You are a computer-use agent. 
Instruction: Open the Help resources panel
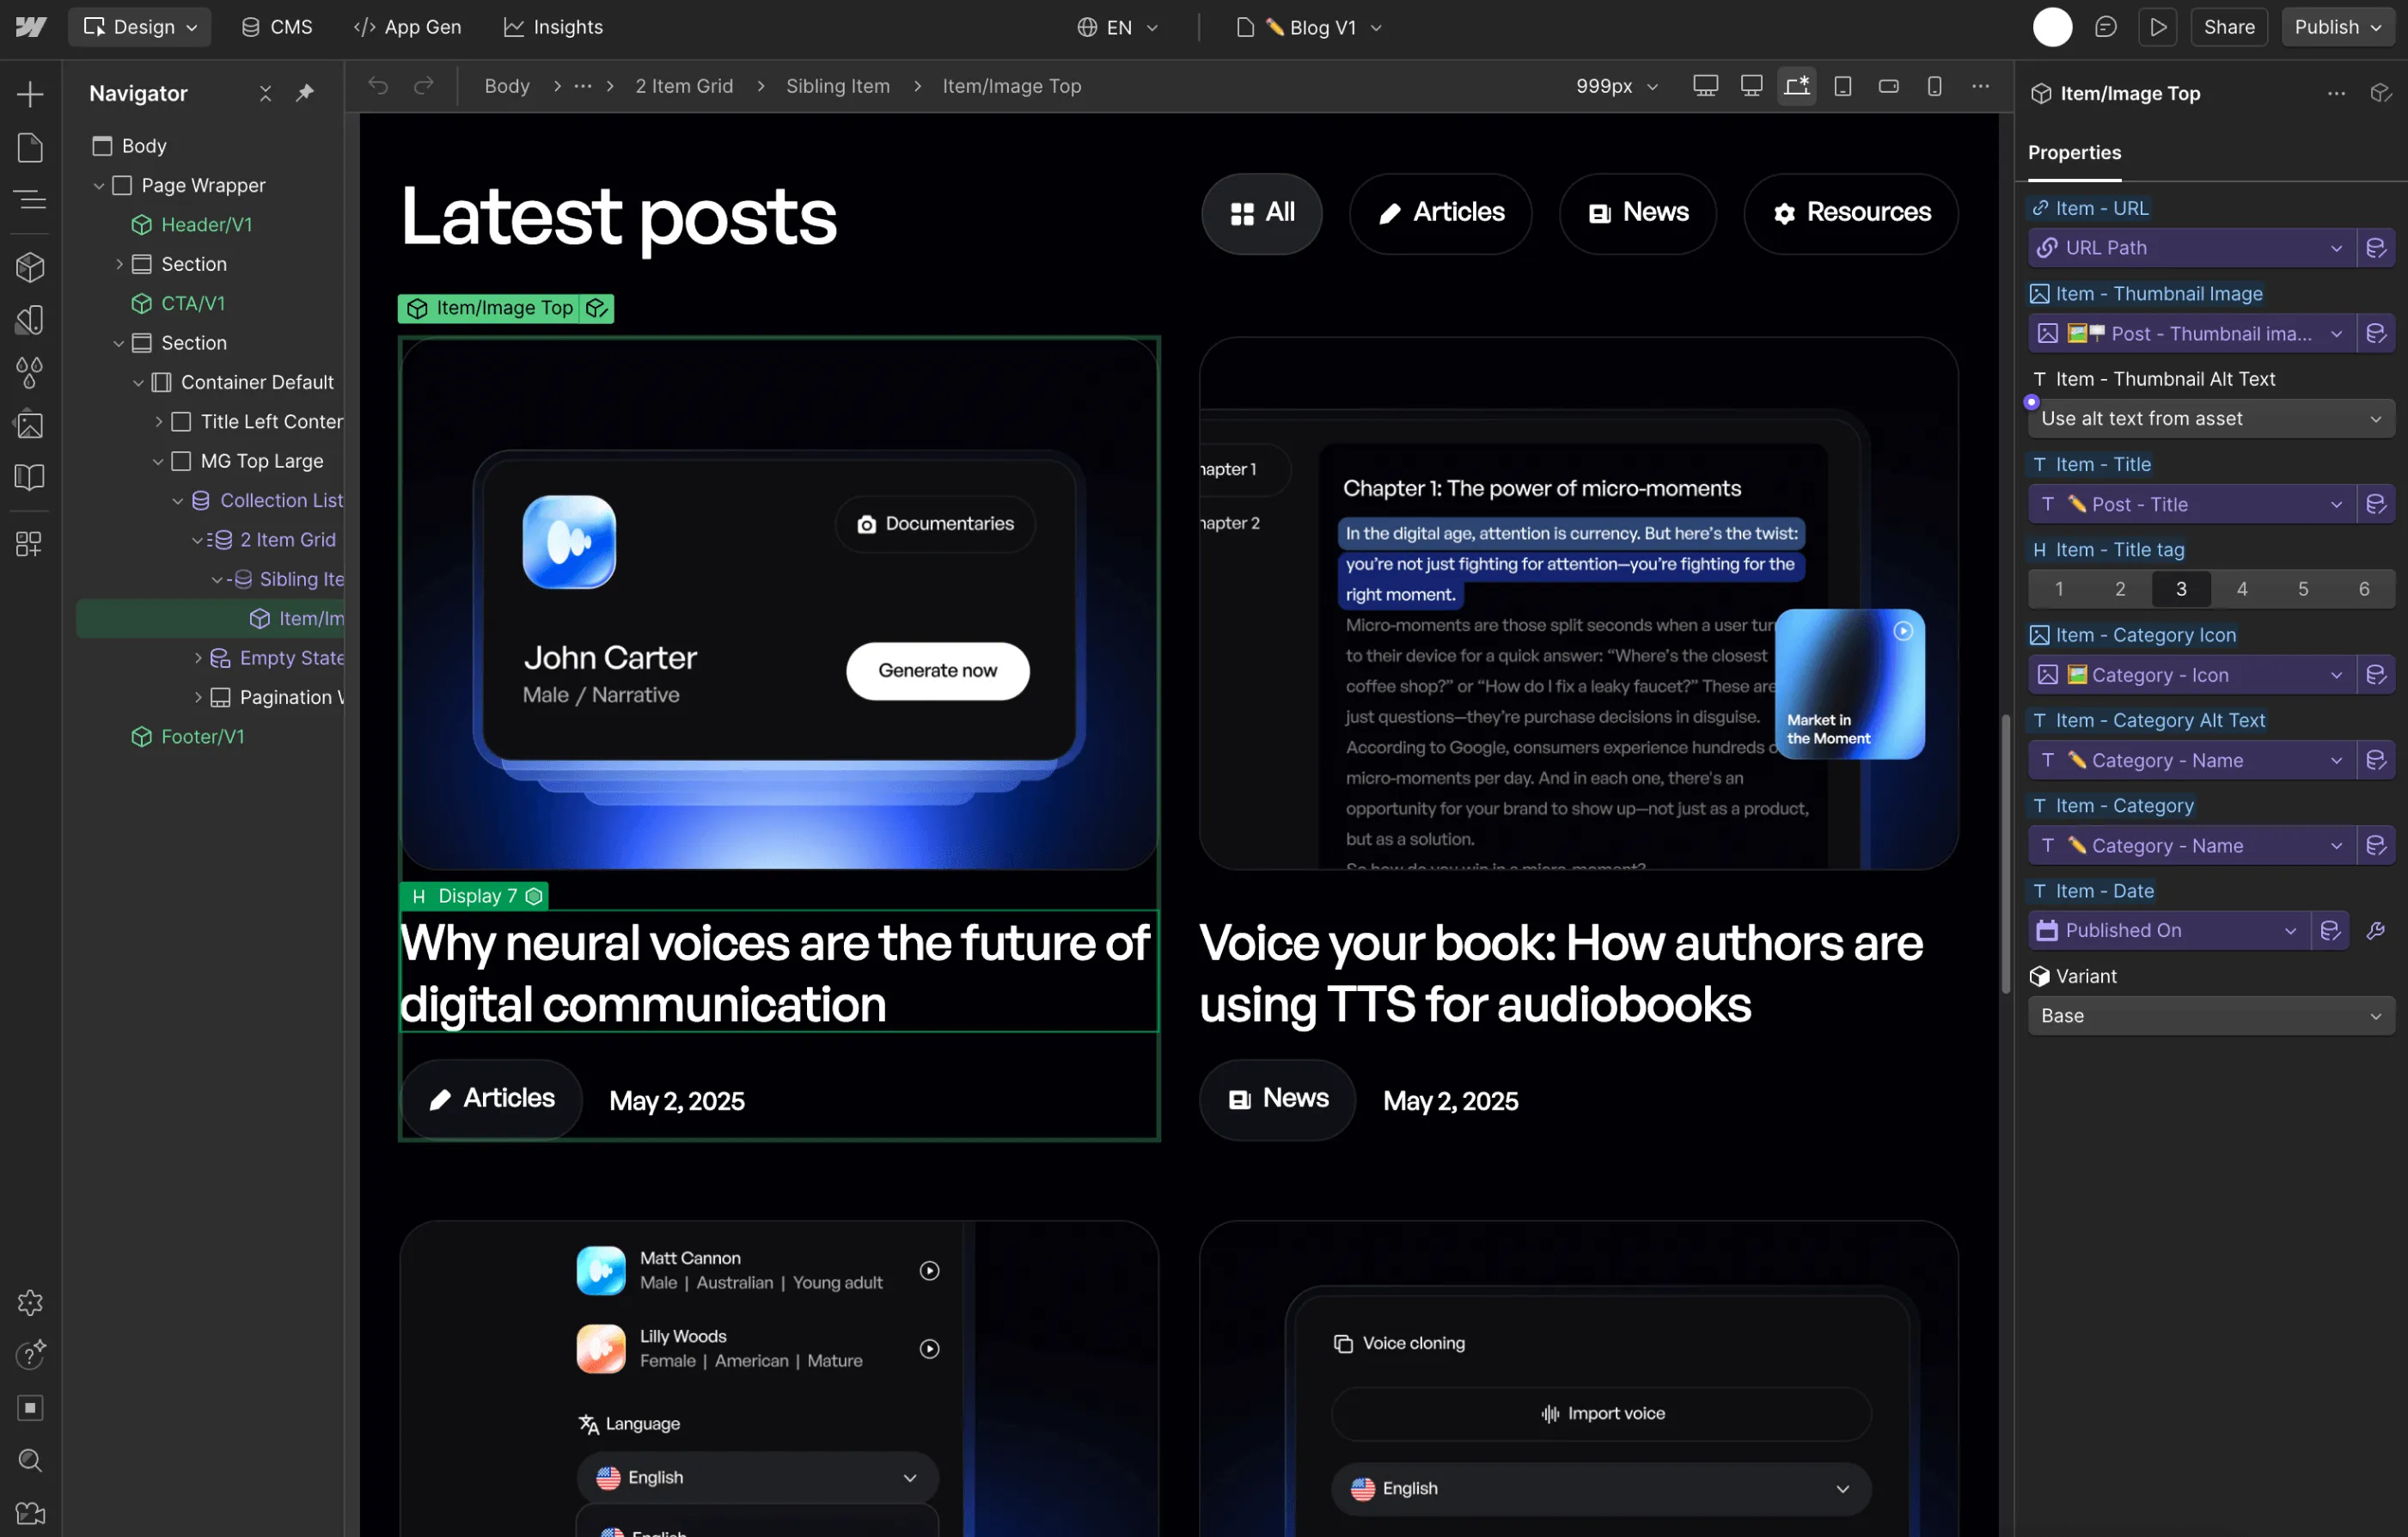29,1356
